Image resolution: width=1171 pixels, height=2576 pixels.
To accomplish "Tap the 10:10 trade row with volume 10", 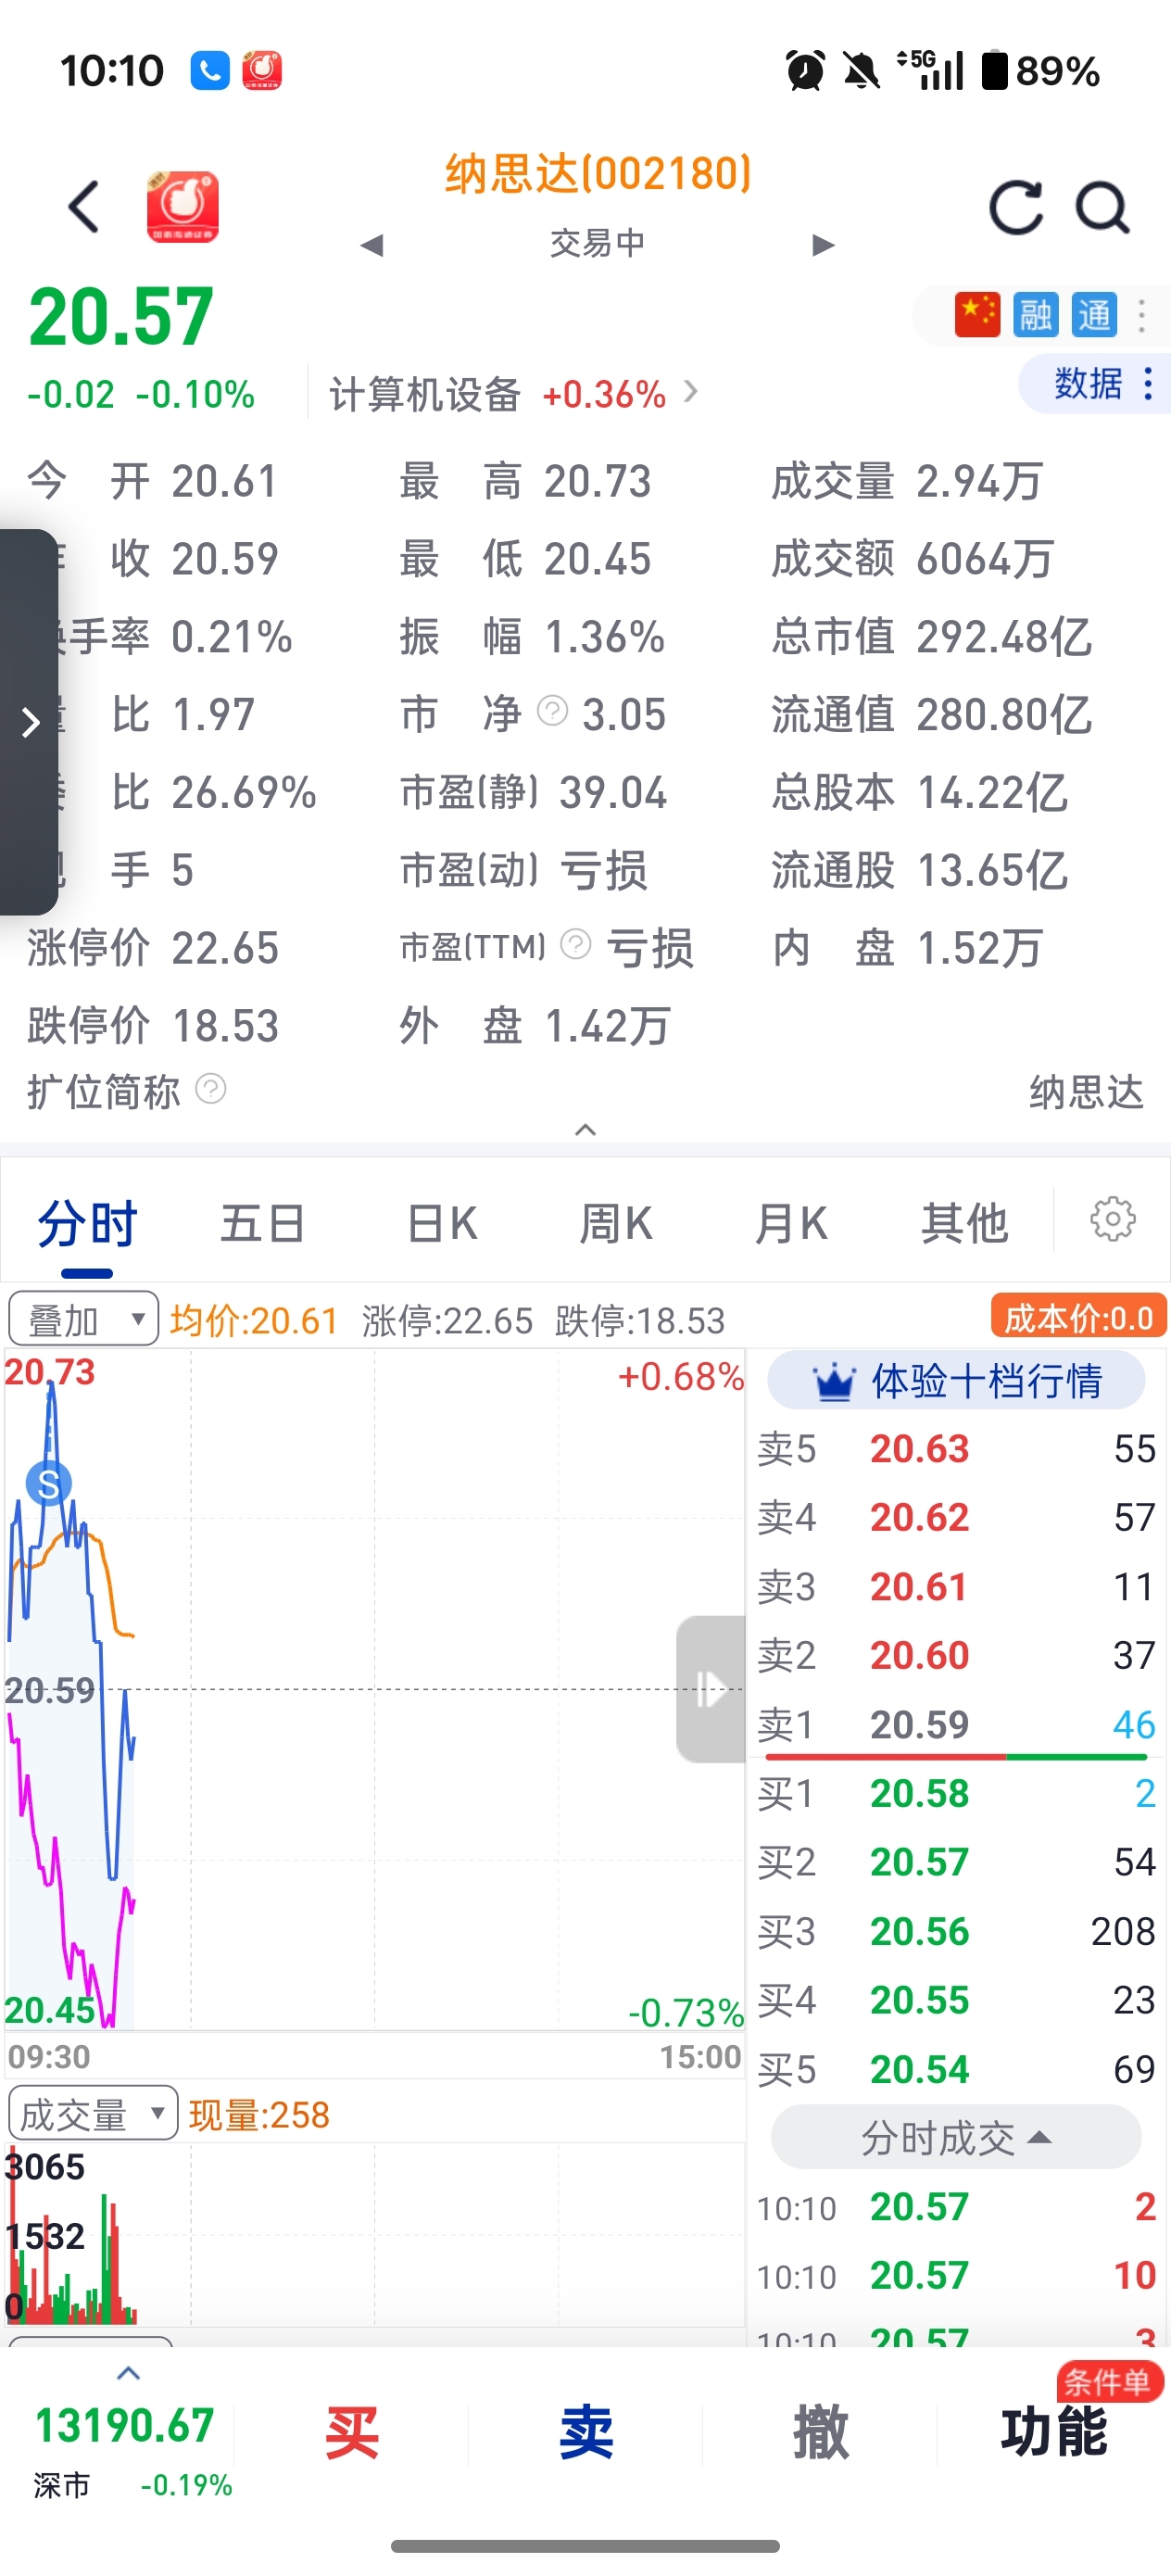I will click(956, 2276).
